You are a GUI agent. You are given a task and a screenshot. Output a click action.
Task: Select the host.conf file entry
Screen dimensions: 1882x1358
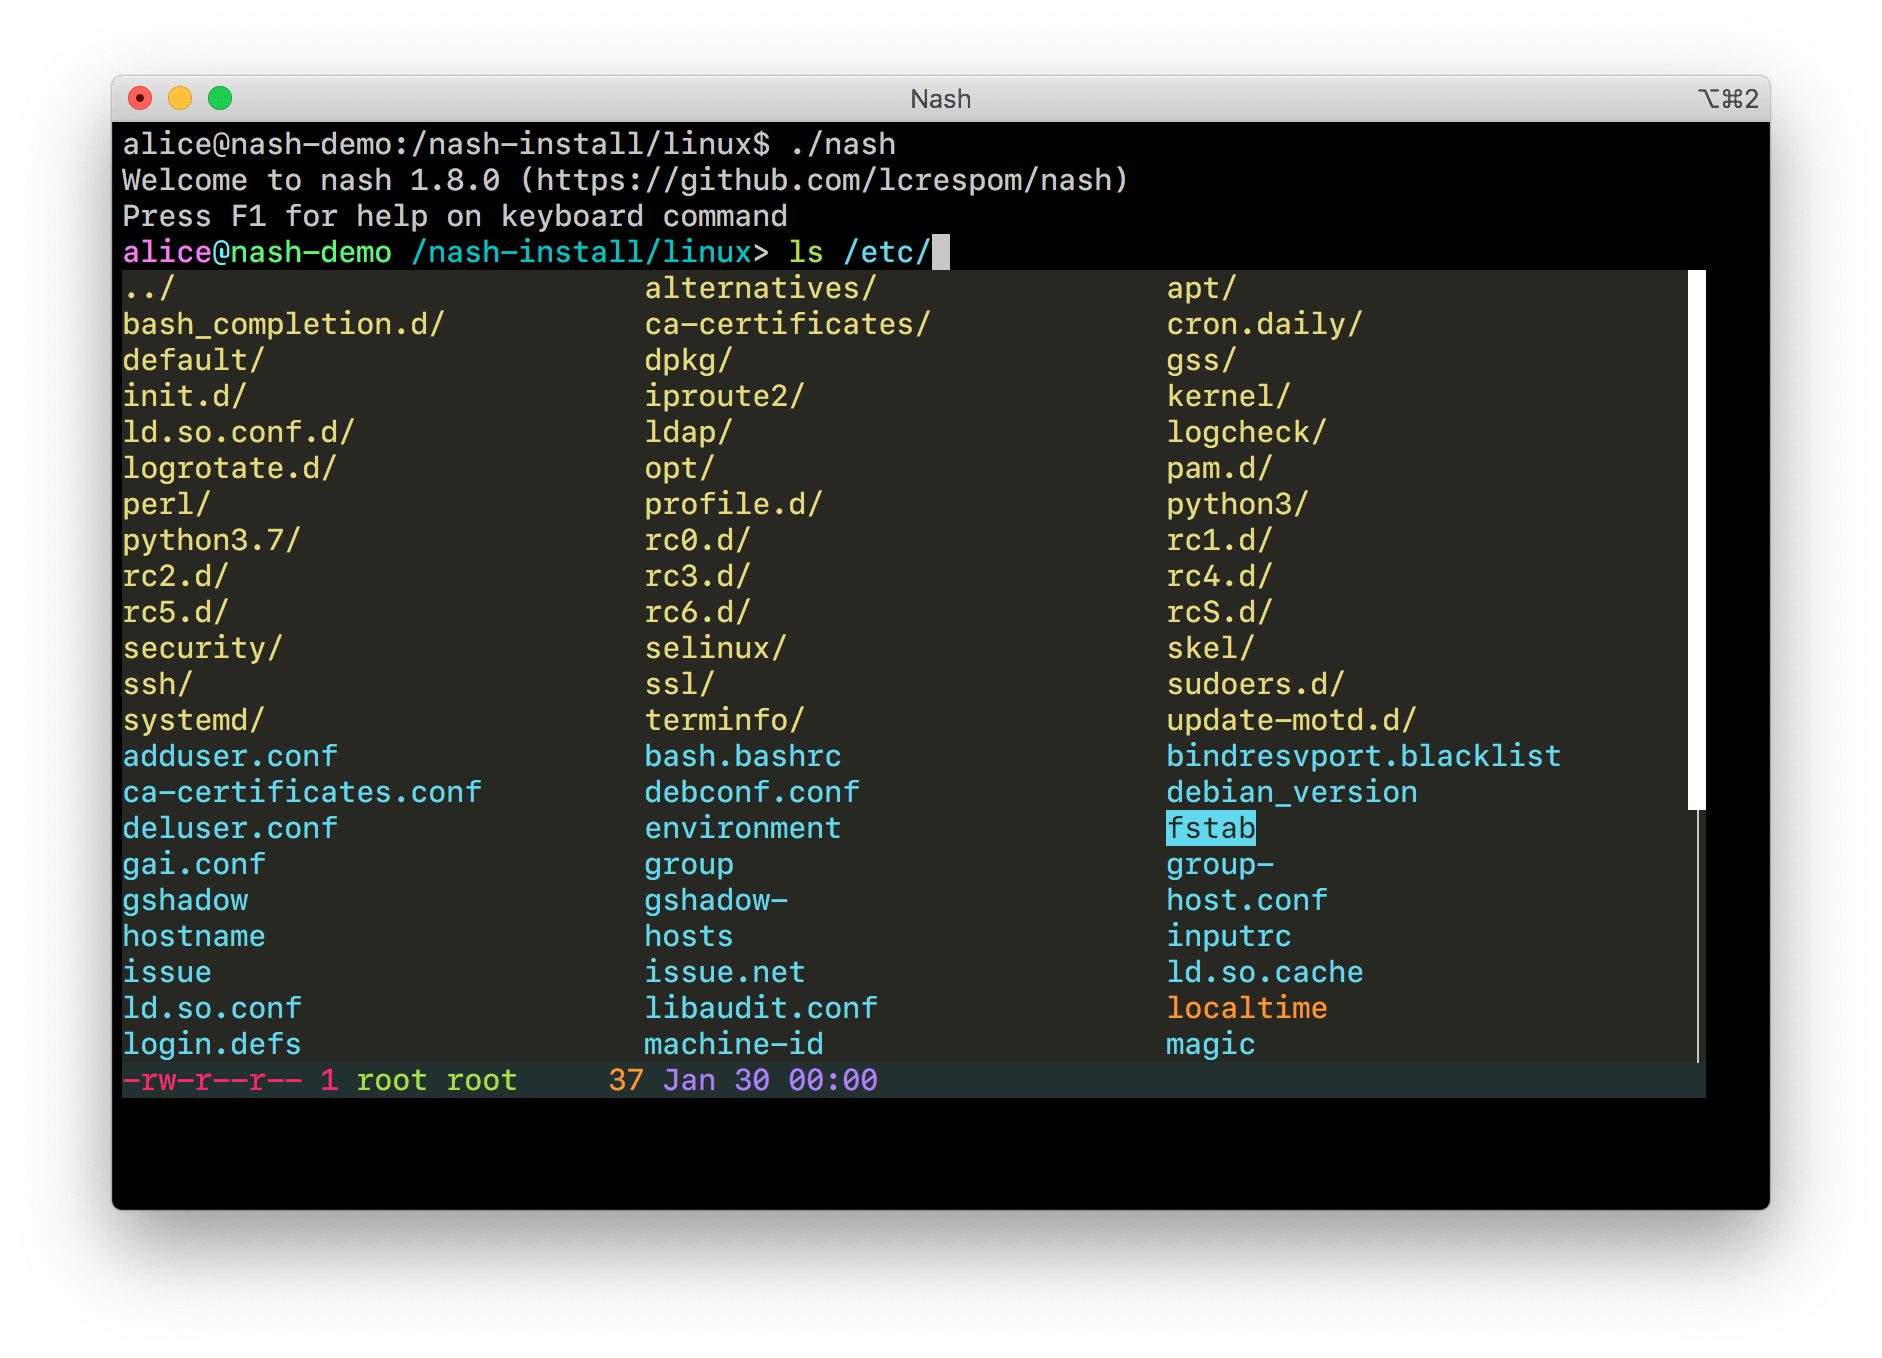[1246, 900]
